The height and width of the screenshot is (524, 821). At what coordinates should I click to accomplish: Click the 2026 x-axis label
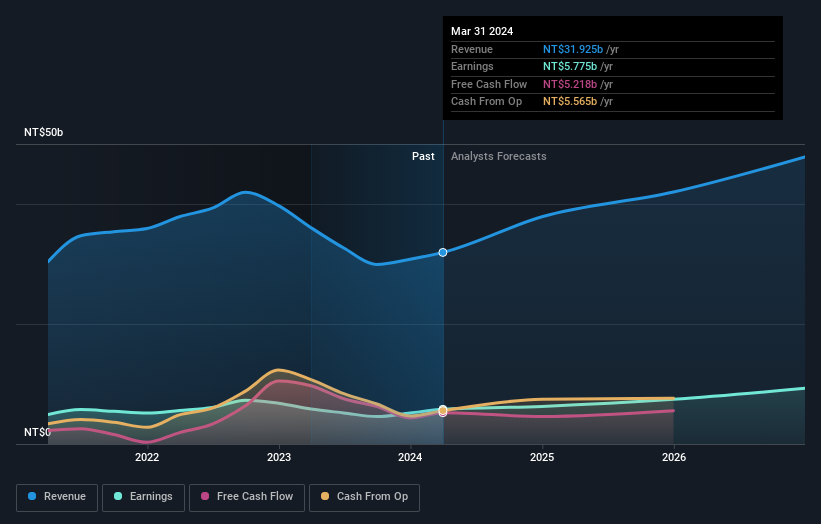(x=674, y=457)
